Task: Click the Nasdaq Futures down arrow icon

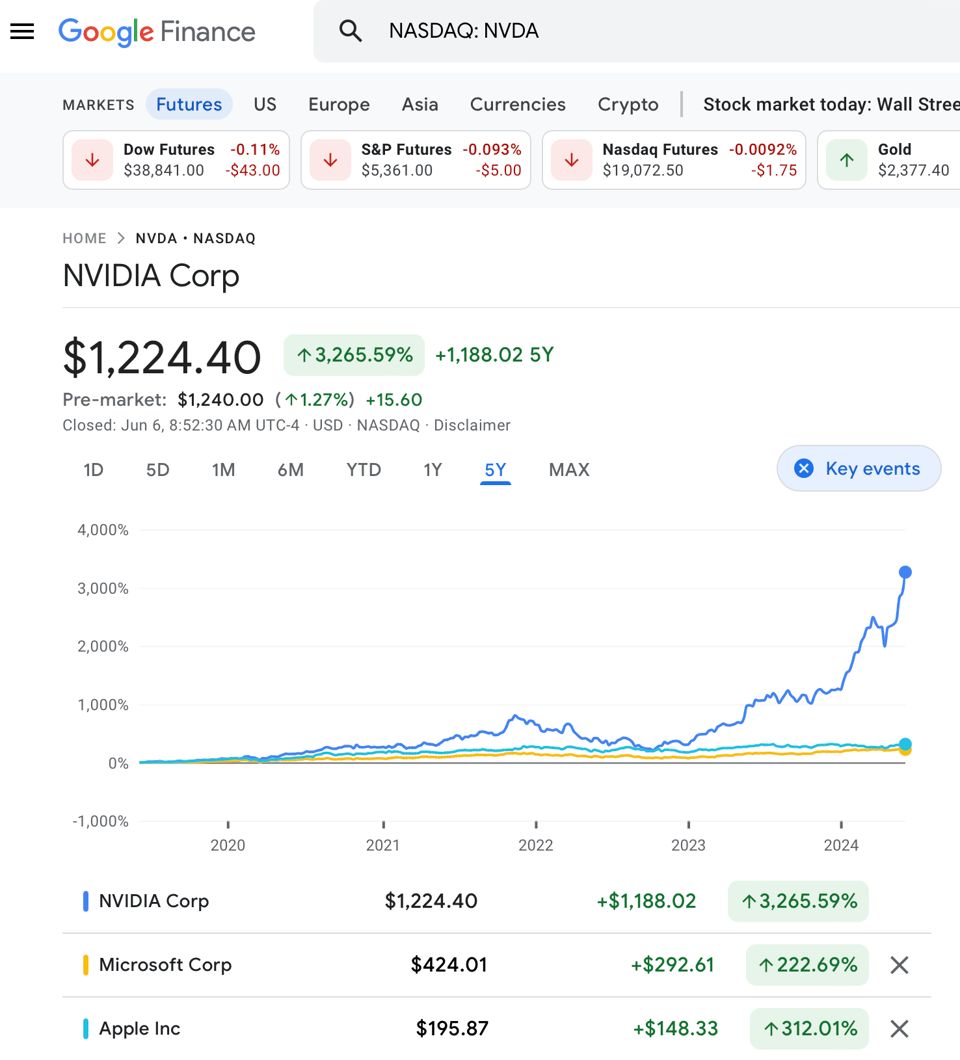Action: click(572, 160)
